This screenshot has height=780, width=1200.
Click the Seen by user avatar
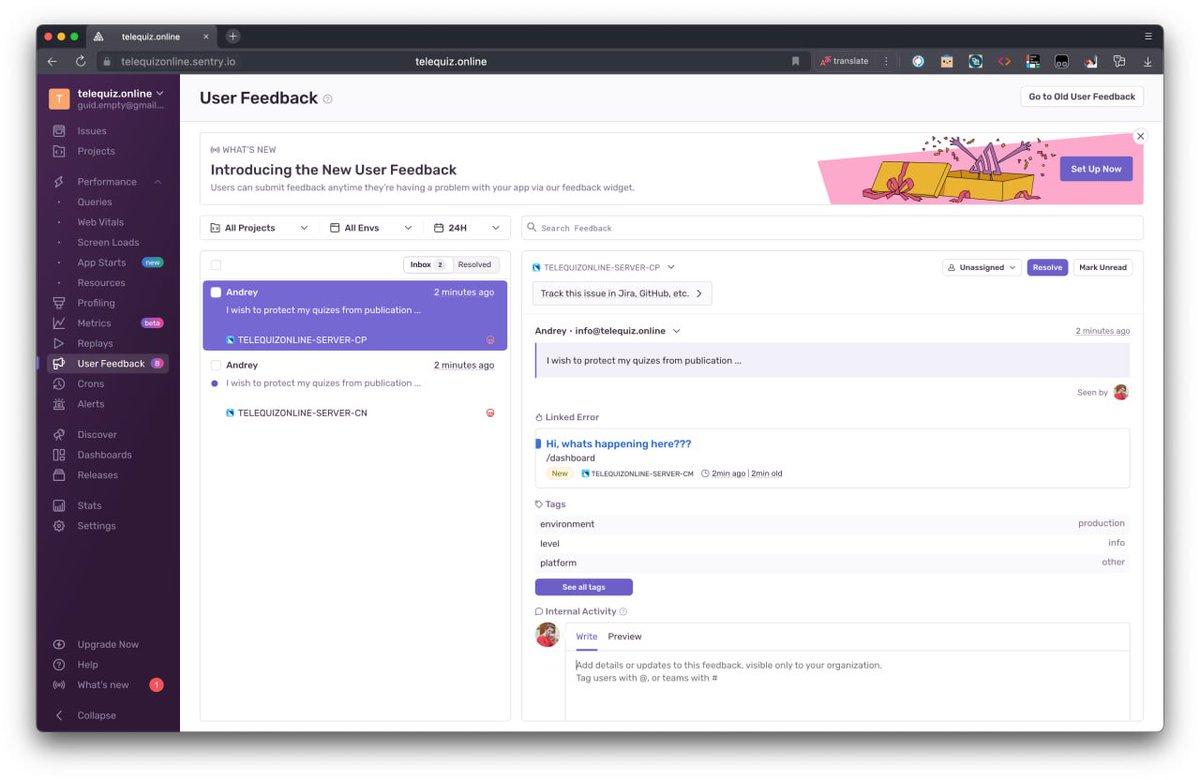pos(1121,392)
